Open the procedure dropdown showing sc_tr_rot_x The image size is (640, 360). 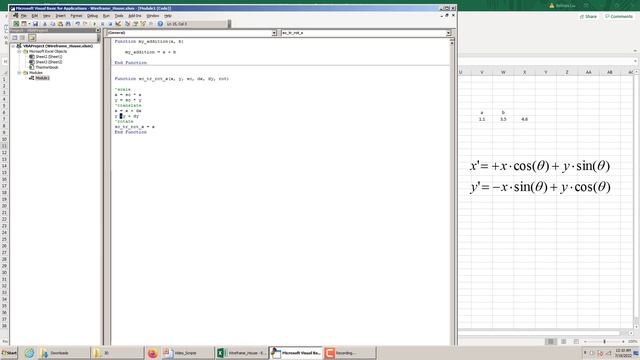(448, 33)
